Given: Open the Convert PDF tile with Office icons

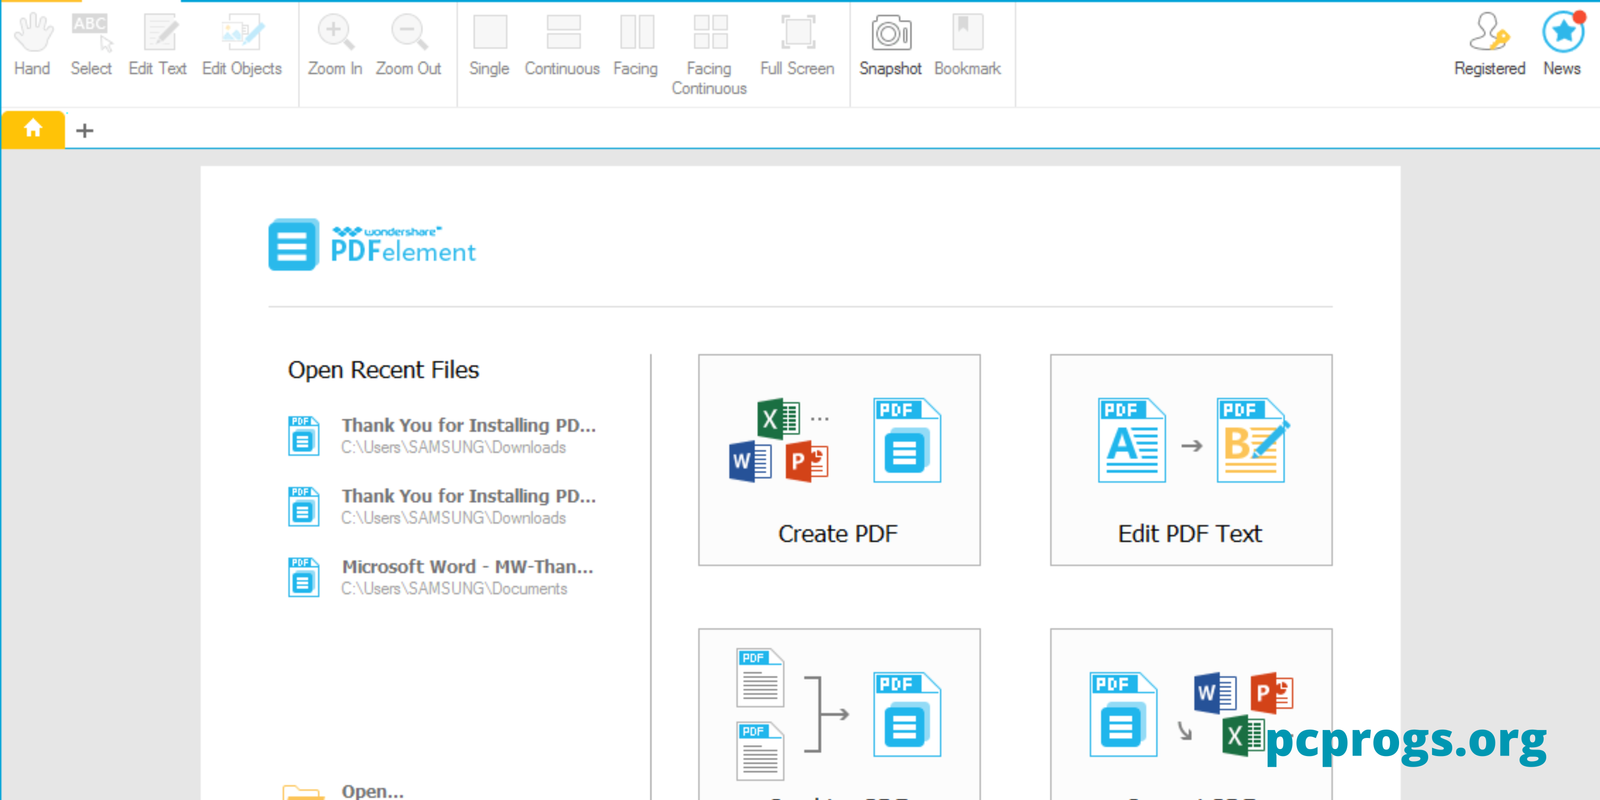Looking at the screenshot, I should pos(1191,714).
